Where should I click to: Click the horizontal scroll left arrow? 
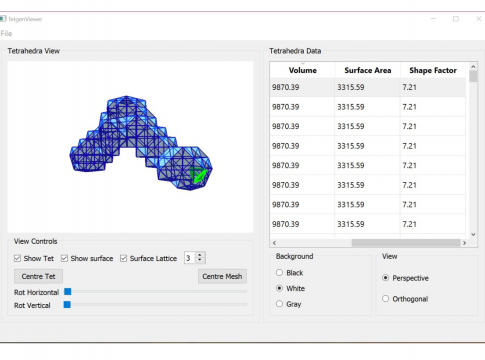click(274, 243)
